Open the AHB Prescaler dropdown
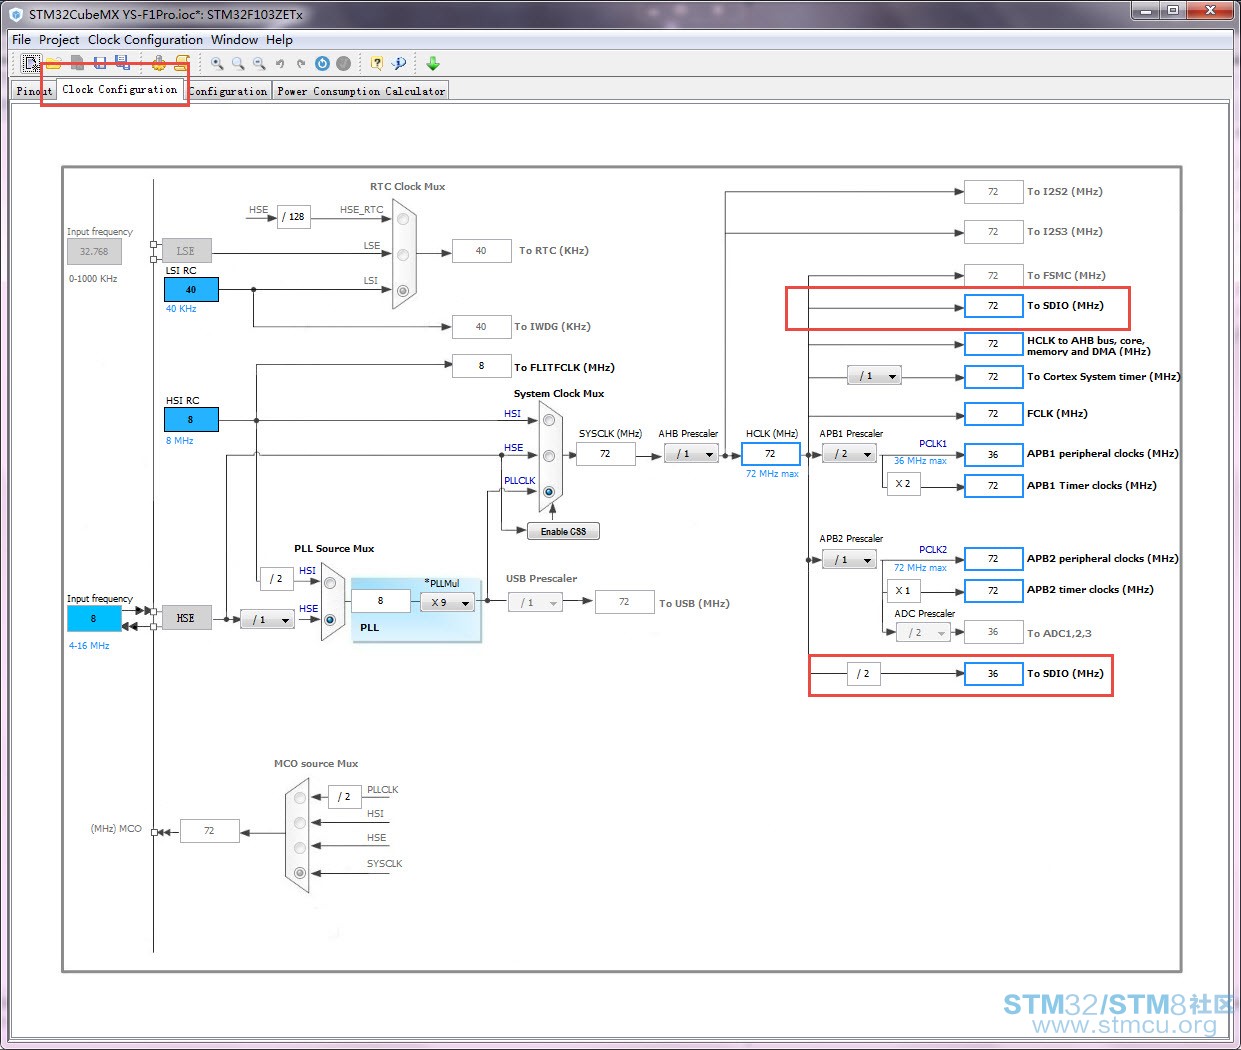Viewport: 1241px width, 1050px height. [691, 454]
